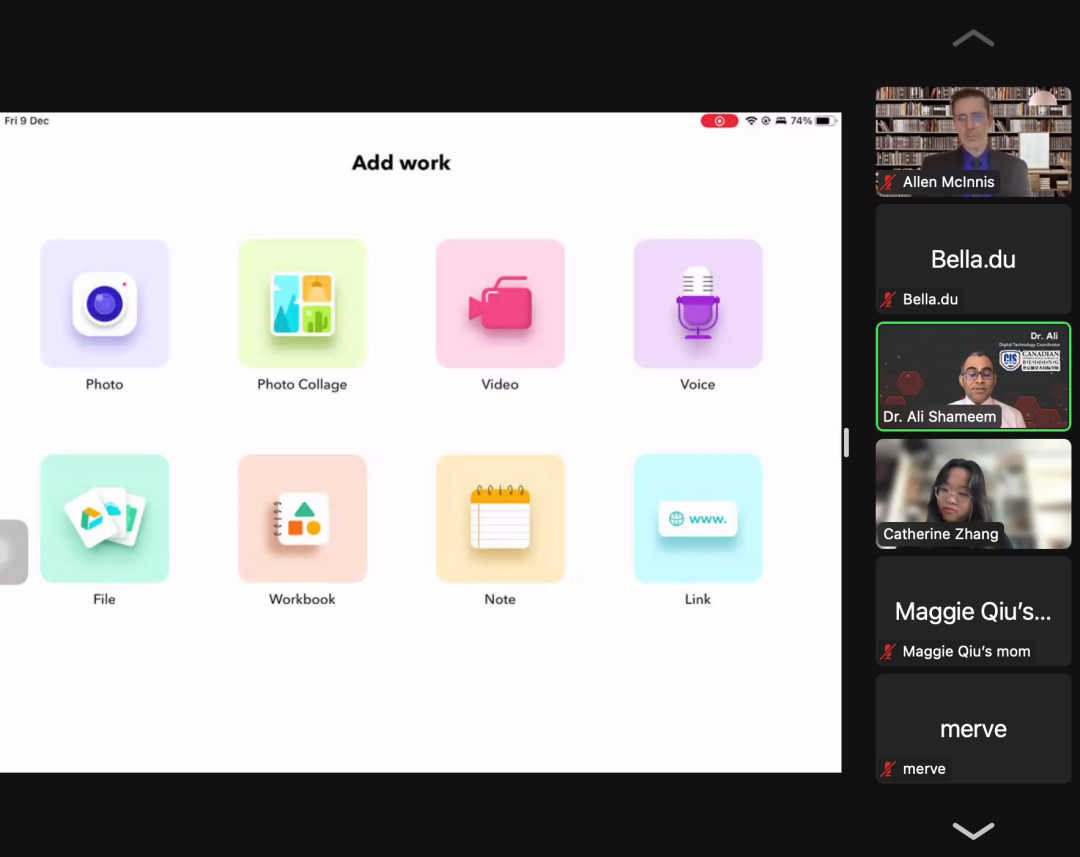
Task: Select Dr. Ali Shameem video tile
Action: [973, 376]
